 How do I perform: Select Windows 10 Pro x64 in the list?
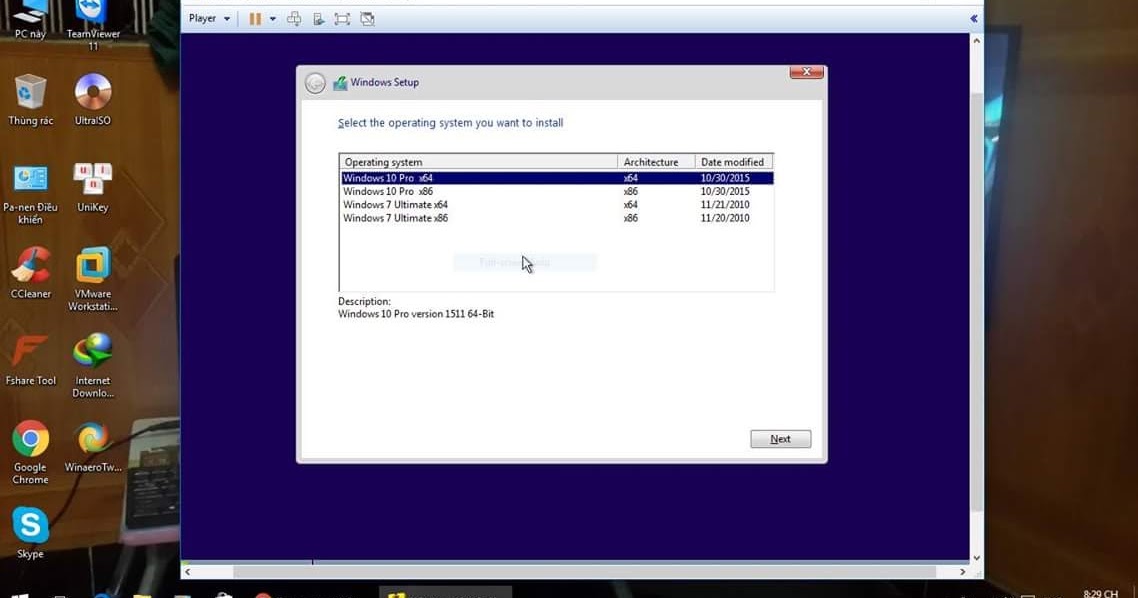(557, 178)
